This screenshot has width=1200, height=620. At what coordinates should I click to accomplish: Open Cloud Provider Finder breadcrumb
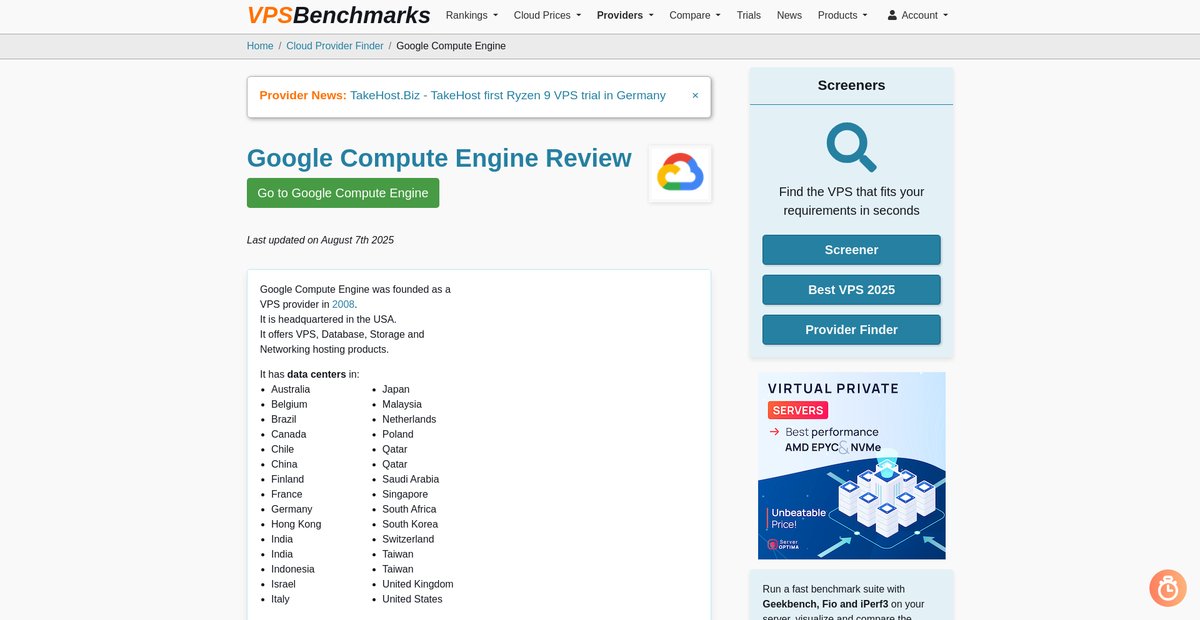(x=335, y=46)
